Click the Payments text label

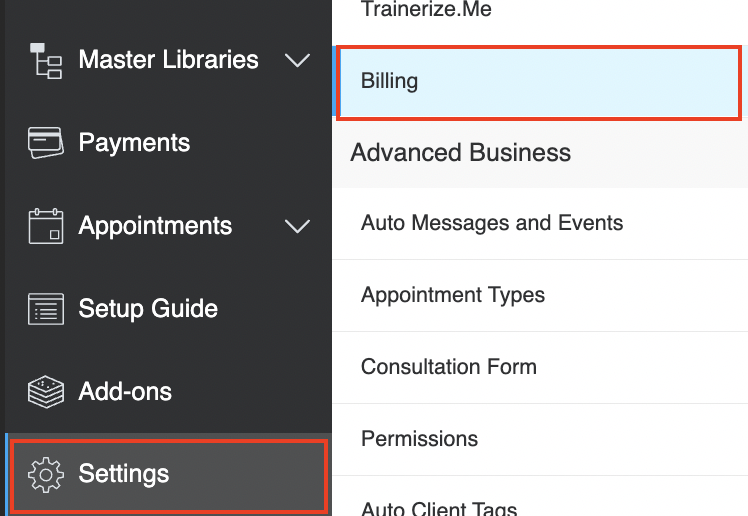(x=135, y=143)
